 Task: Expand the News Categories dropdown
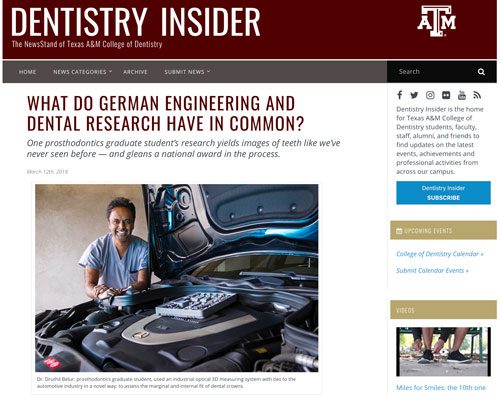pos(82,72)
